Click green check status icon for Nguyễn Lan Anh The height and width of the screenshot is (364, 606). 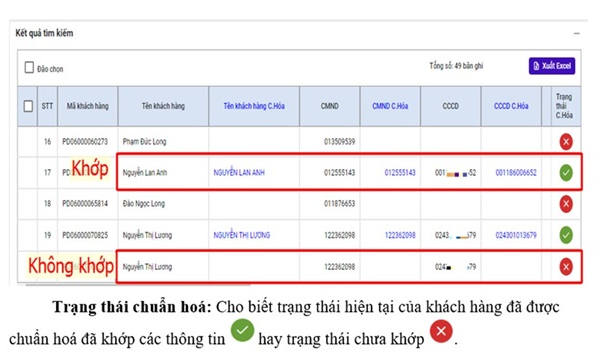pyautogui.click(x=566, y=173)
